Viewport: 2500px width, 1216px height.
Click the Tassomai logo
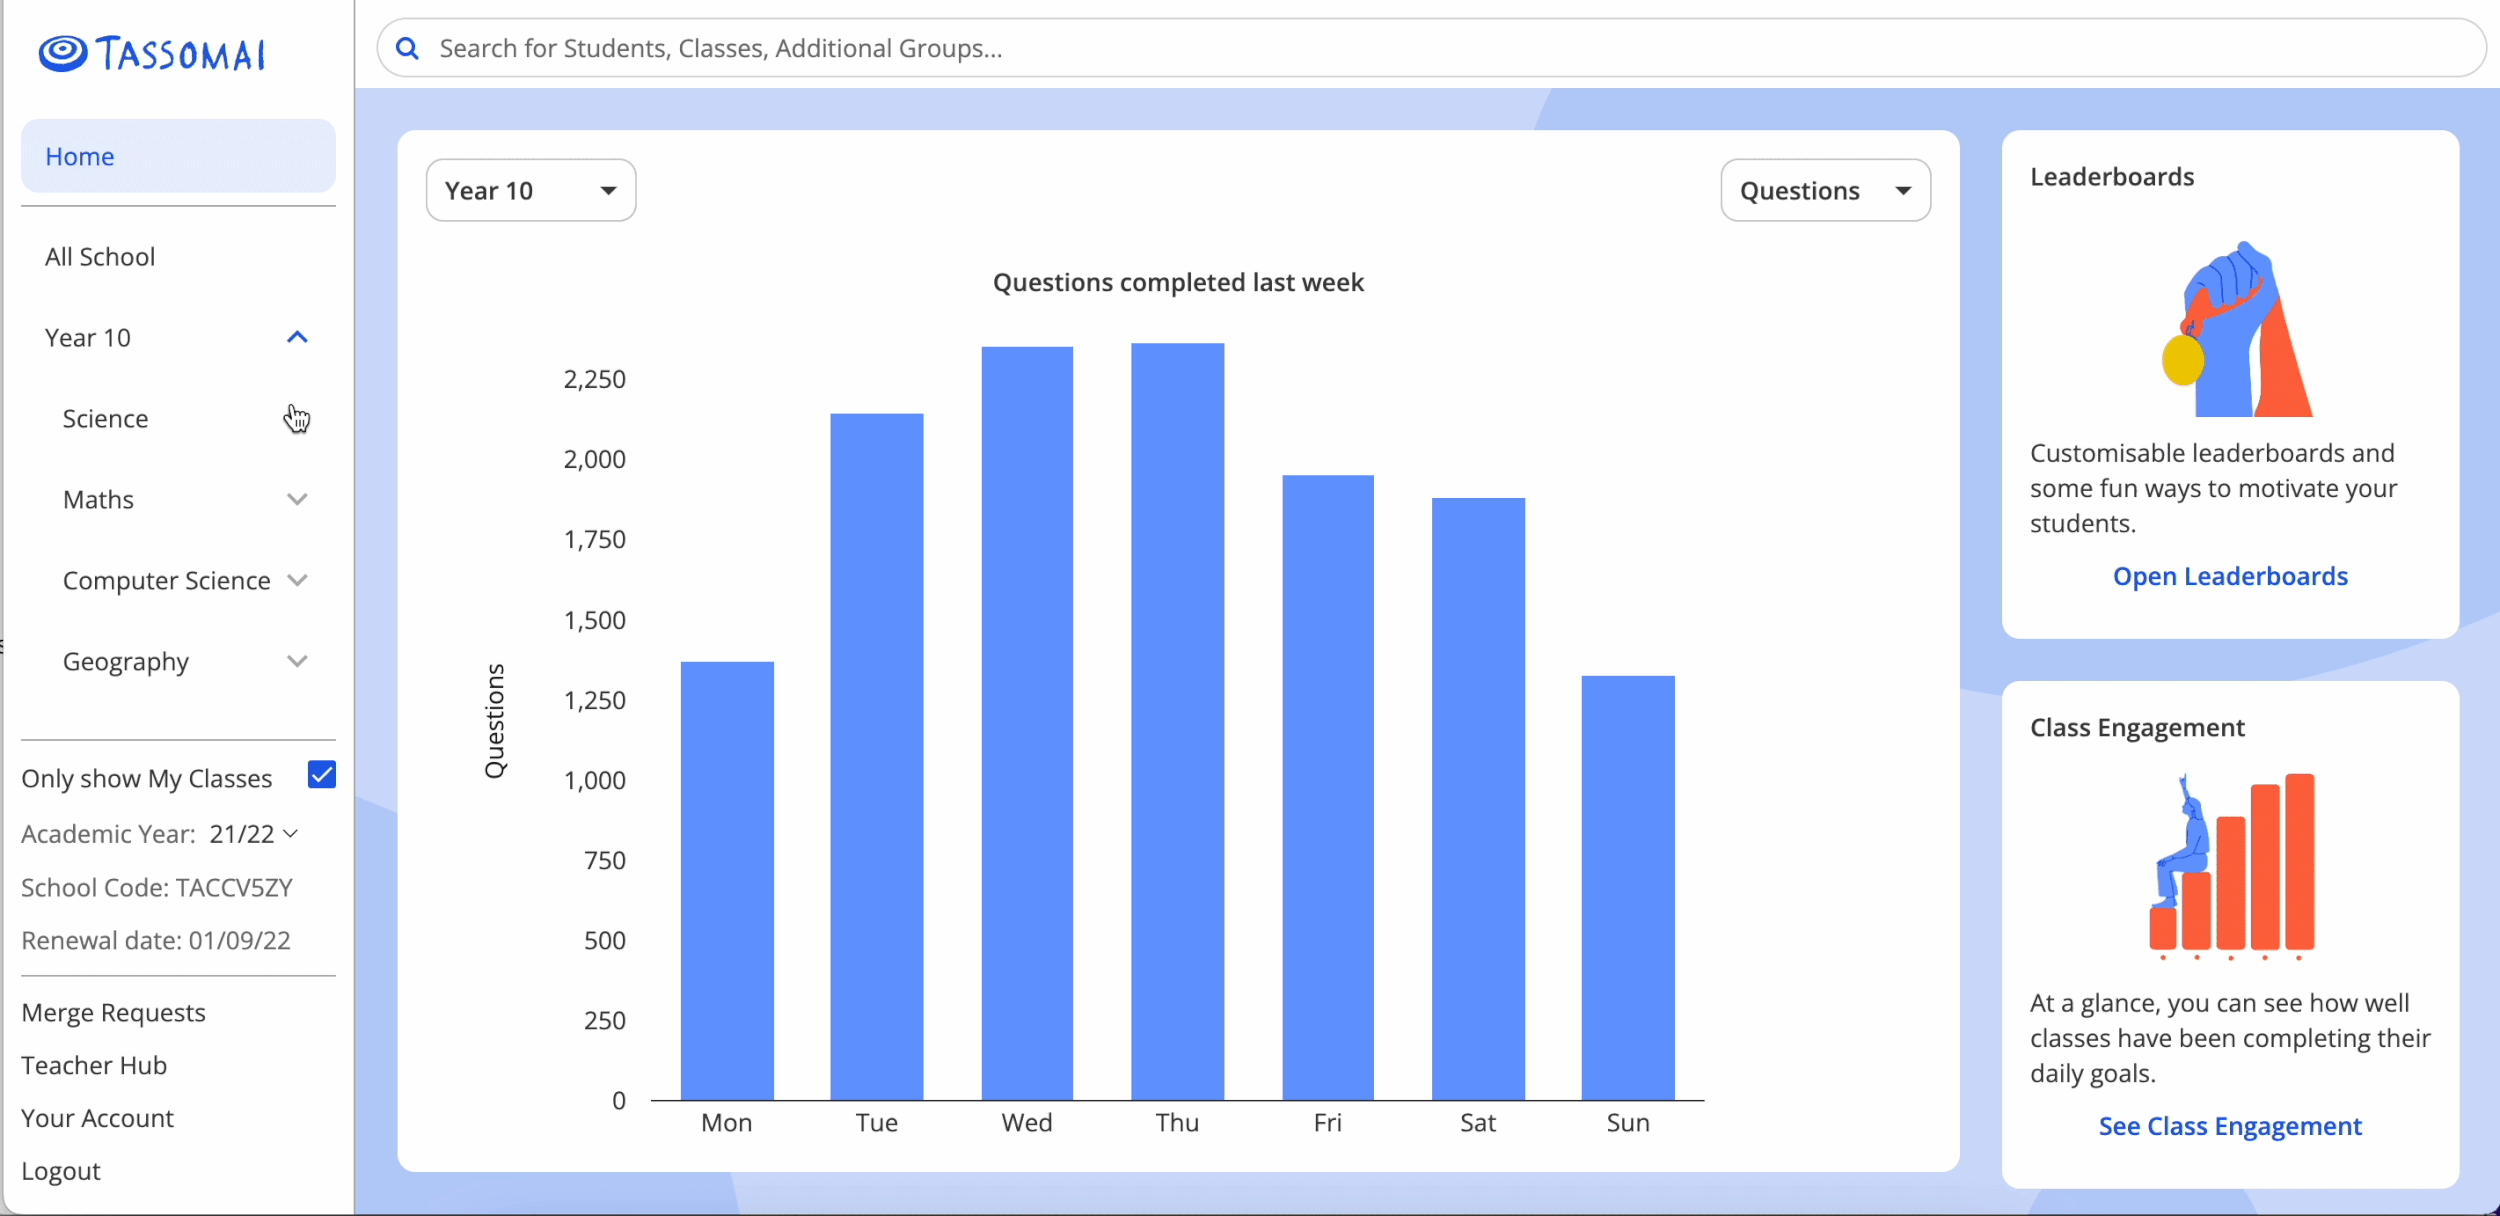[x=152, y=54]
